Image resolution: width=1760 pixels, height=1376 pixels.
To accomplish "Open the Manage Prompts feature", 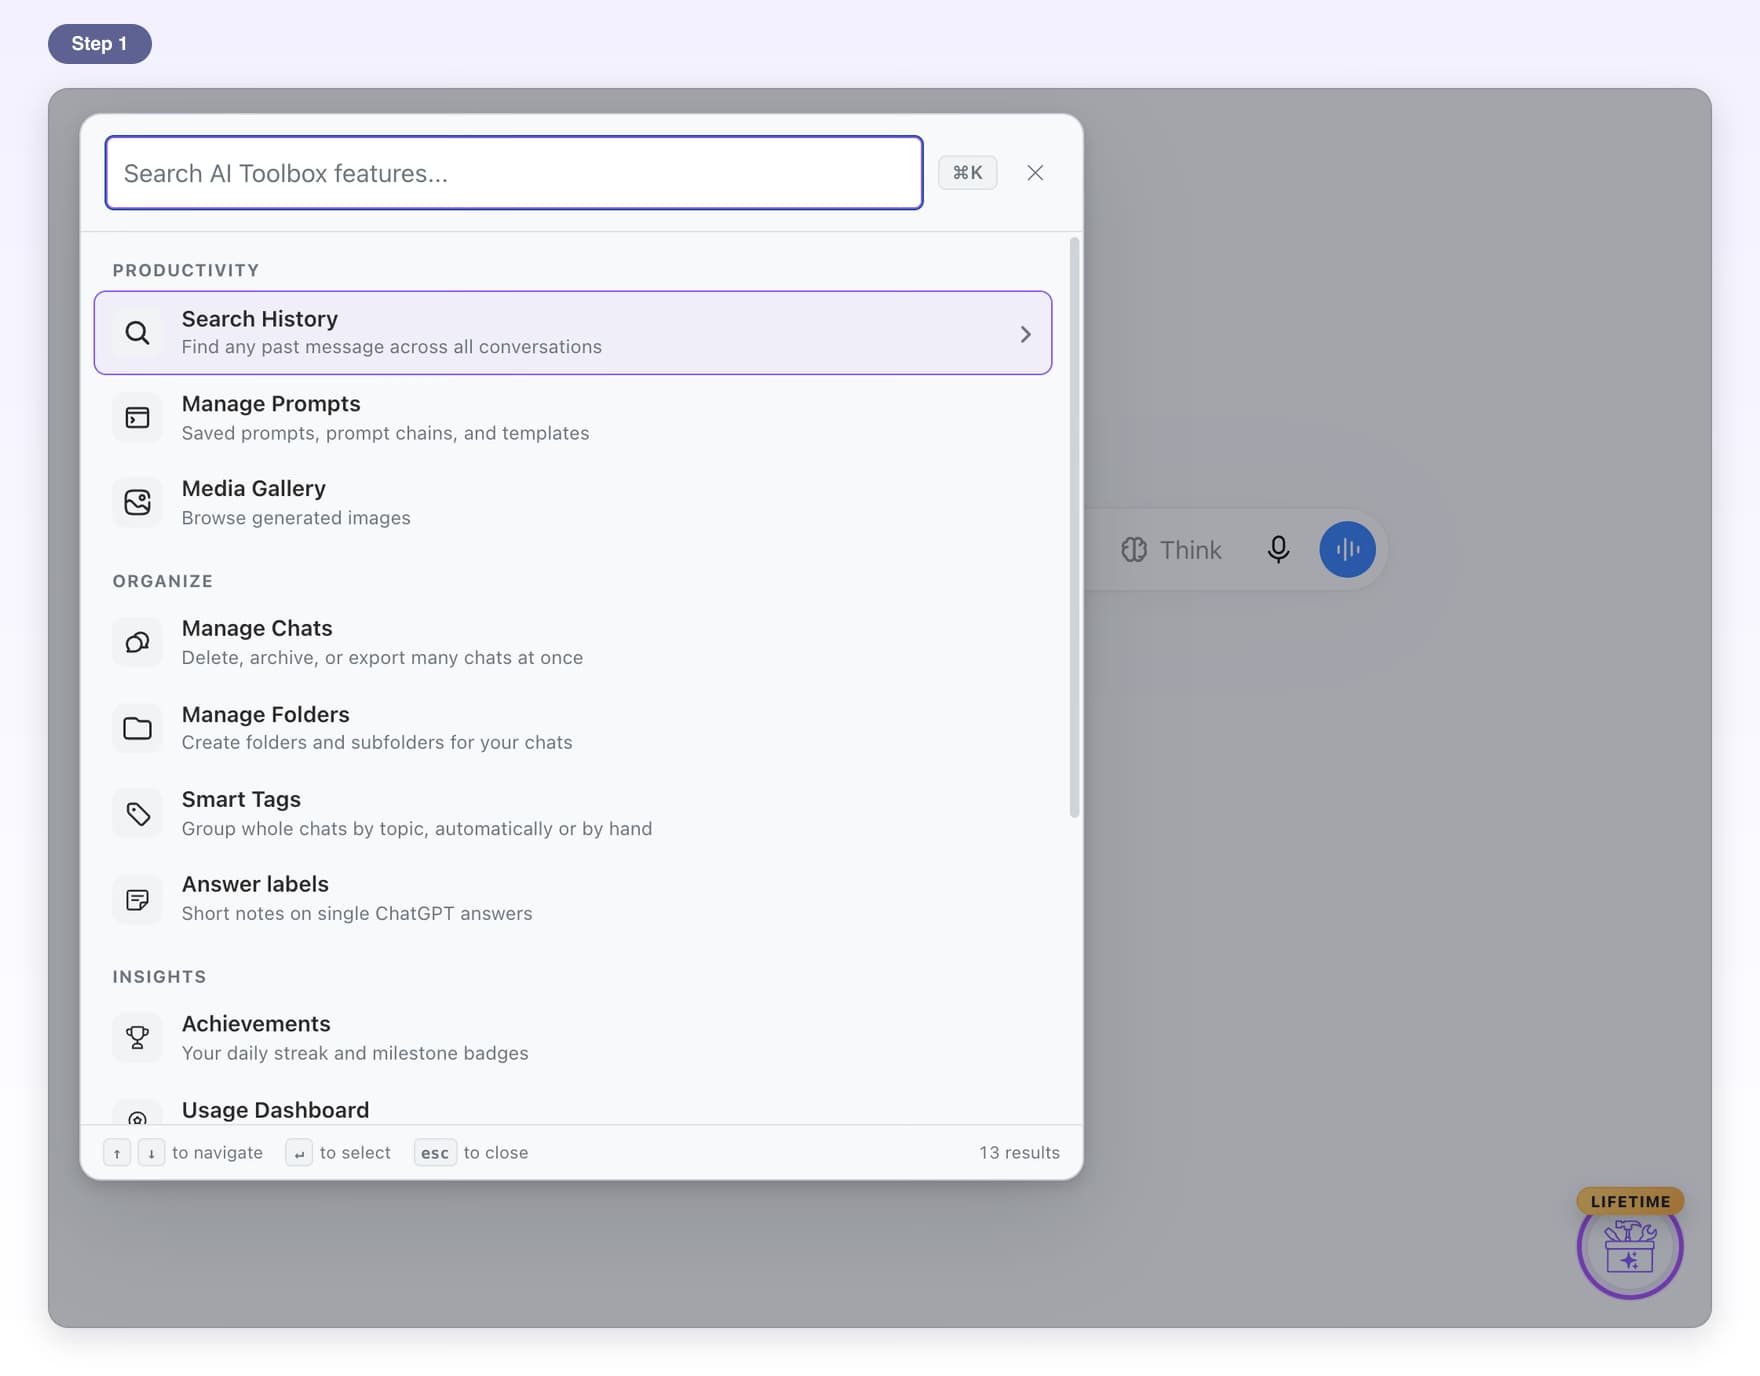I will (x=573, y=418).
